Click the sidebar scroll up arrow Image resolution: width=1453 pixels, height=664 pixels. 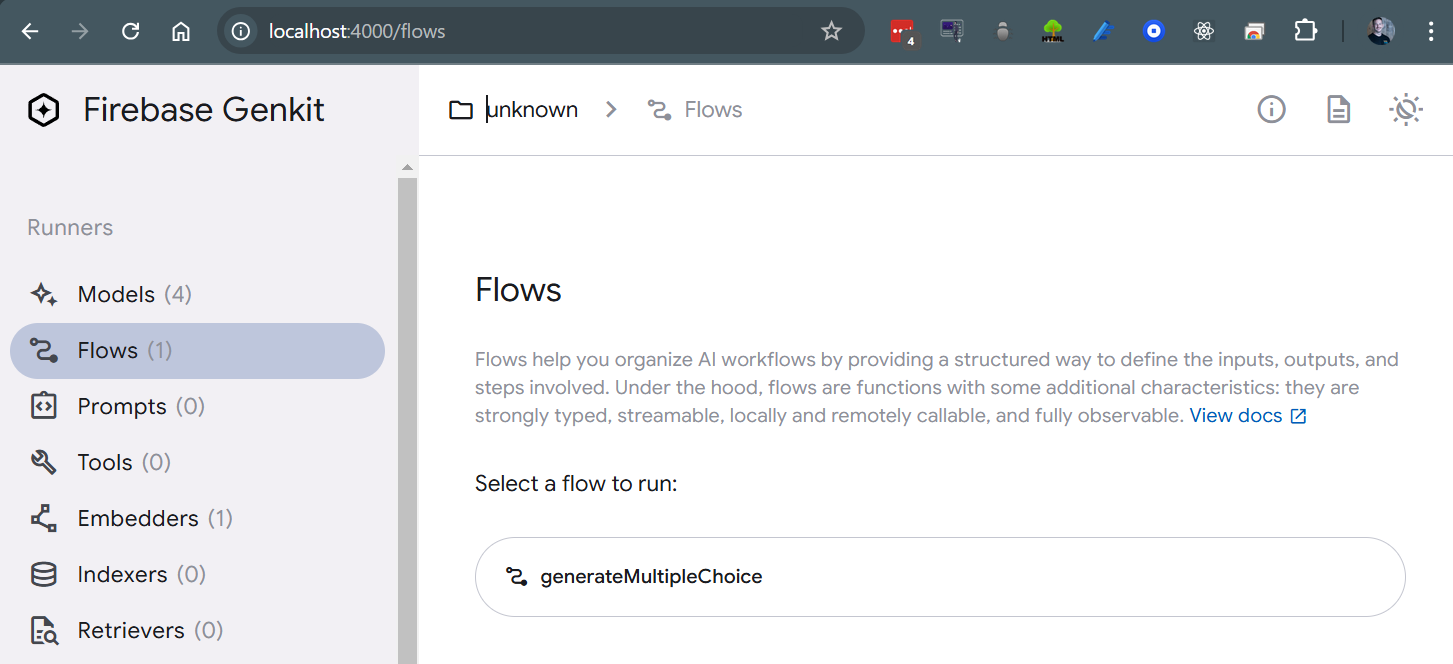407,168
